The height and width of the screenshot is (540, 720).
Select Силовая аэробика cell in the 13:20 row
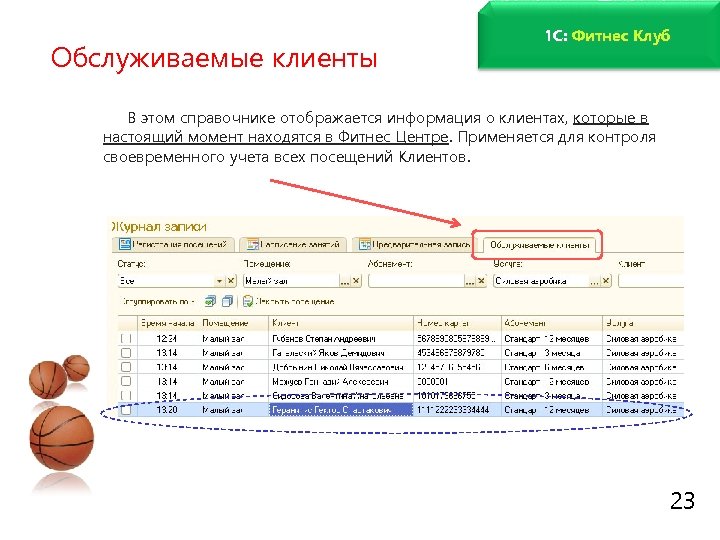point(643,410)
